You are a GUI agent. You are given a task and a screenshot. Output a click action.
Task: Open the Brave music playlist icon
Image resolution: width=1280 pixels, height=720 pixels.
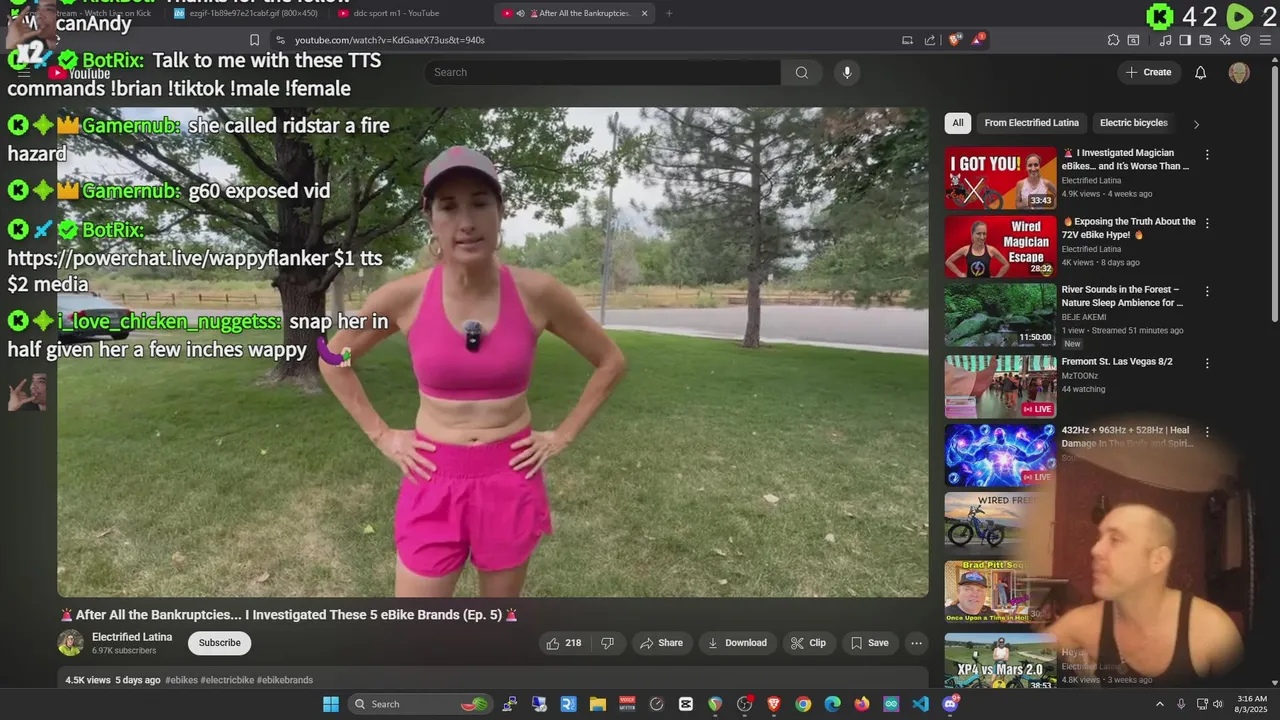point(1165,40)
